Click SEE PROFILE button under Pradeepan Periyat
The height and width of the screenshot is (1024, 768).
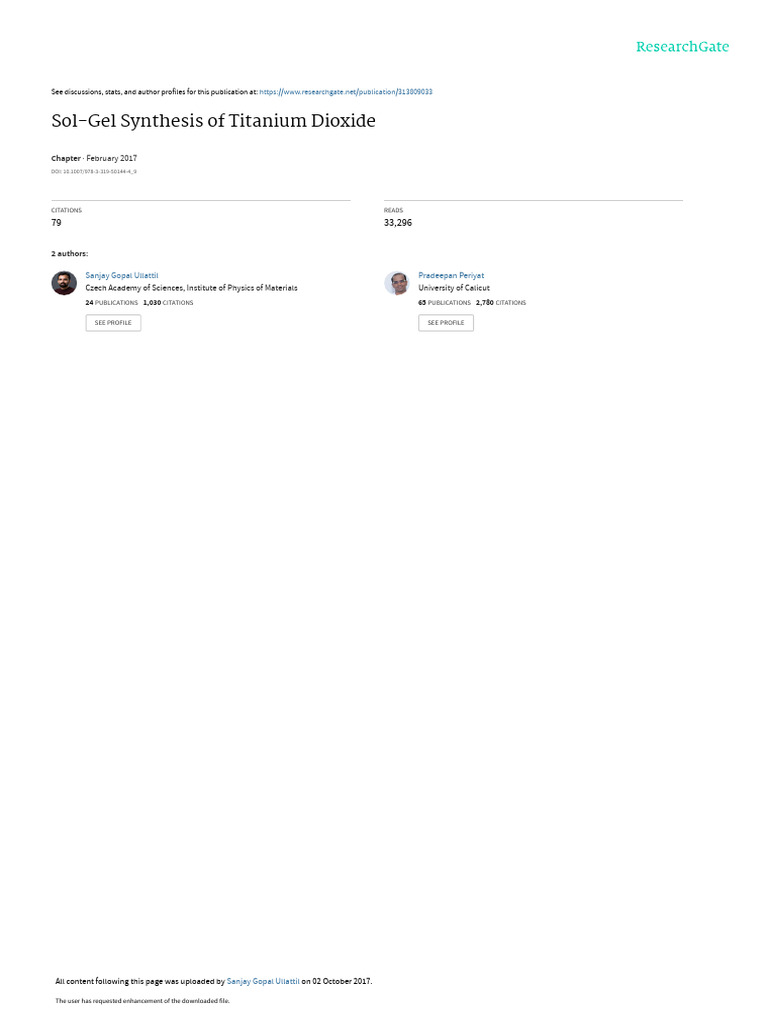point(446,323)
